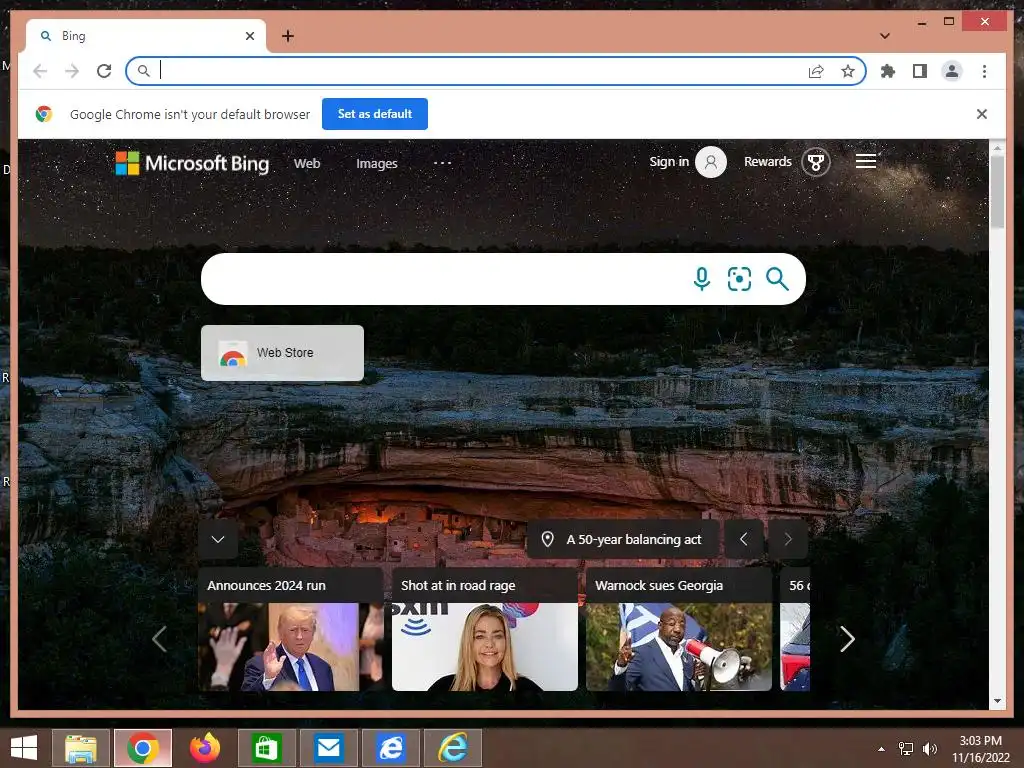Image resolution: width=1024 pixels, height=768 pixels.
Task: Open tab search dropdown chevron
Action: (x=885, y=36)
